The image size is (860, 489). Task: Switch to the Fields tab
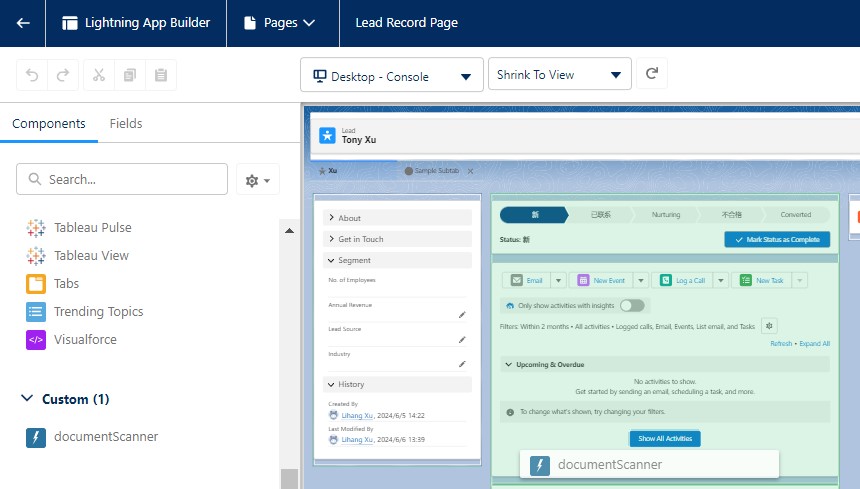click(x=126, y=124)
